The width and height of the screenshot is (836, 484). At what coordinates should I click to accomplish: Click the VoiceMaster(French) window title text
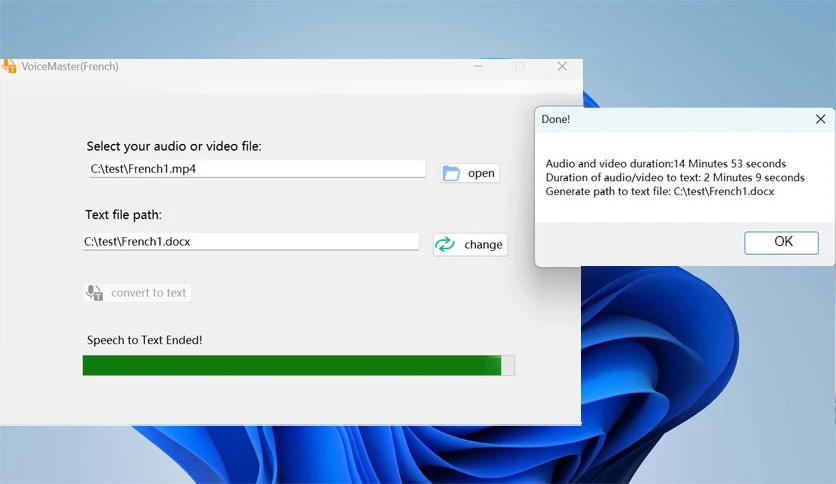pyautogui.click(x=70, y=66)
